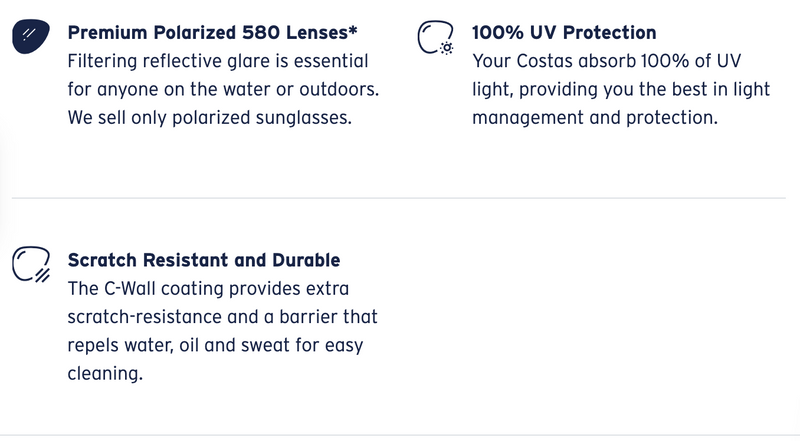Viewport: 800px width, 441px height.
Task: Click the text 'management and protection.'
Action: [595, 118]
